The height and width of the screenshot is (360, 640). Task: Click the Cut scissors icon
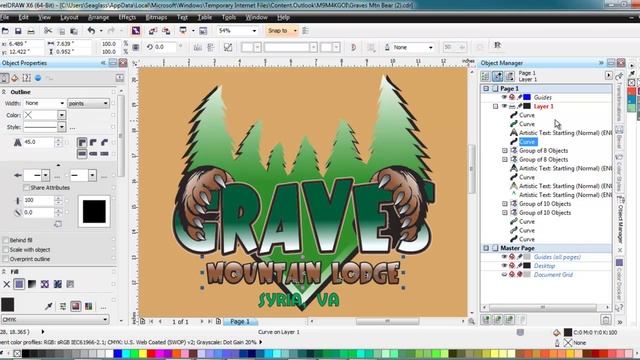click(48, 31)
